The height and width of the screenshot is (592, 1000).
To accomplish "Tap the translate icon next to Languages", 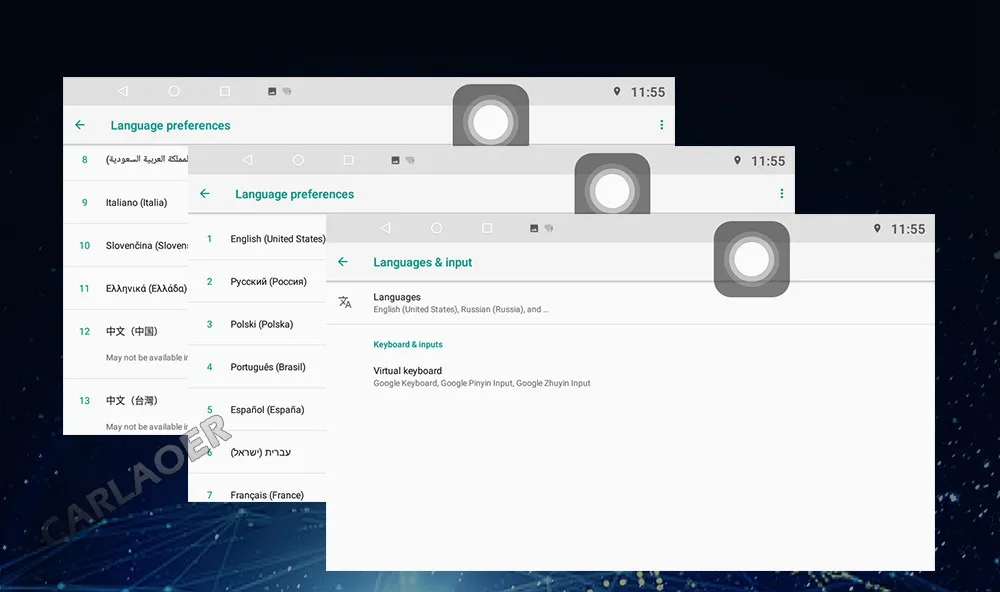I will (x=345, y=302).
